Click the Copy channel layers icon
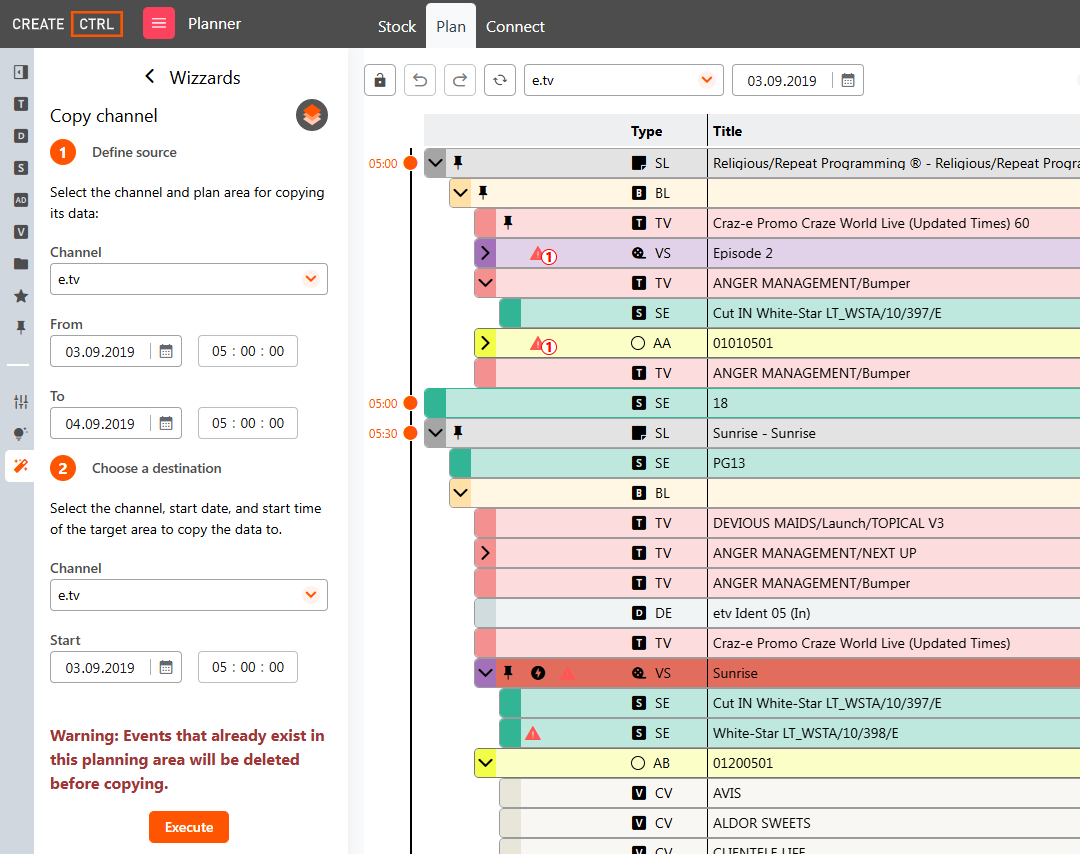This screenshot has width=1080, height=854. 312,115
